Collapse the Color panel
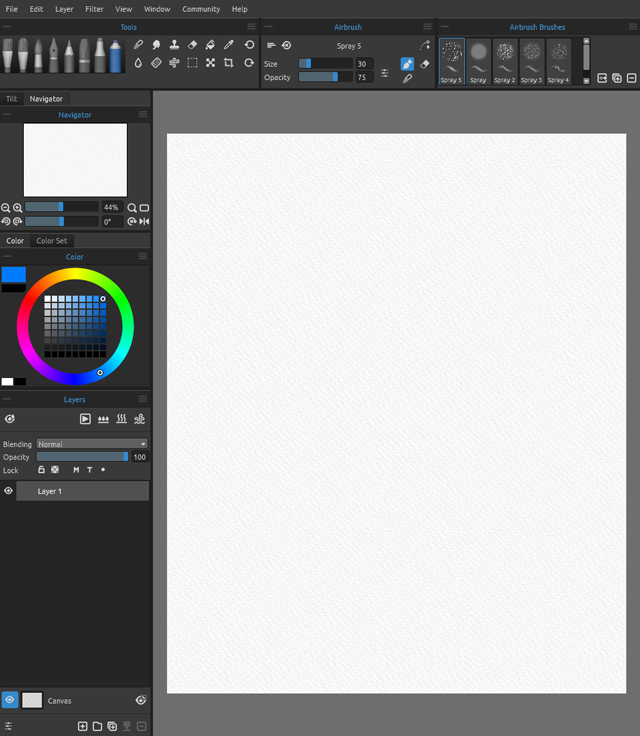The width and height of the screenshot is (640, 736). pyautogui.click(x=7, y=256)
